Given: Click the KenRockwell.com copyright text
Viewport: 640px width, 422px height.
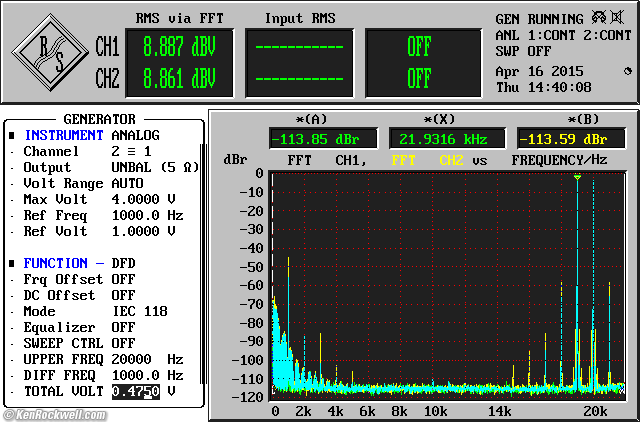Looking at the screenshot, I should [x=55, y=415].
